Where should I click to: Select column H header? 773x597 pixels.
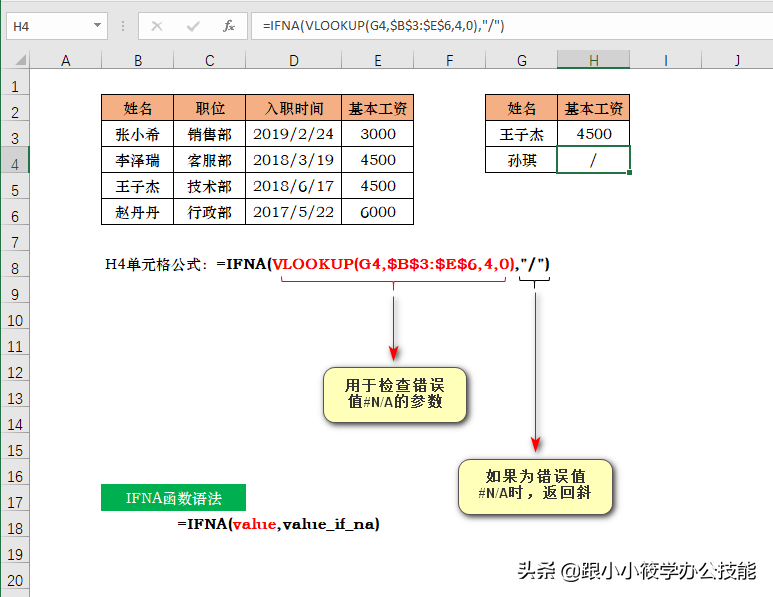click(x=594, y=60)
